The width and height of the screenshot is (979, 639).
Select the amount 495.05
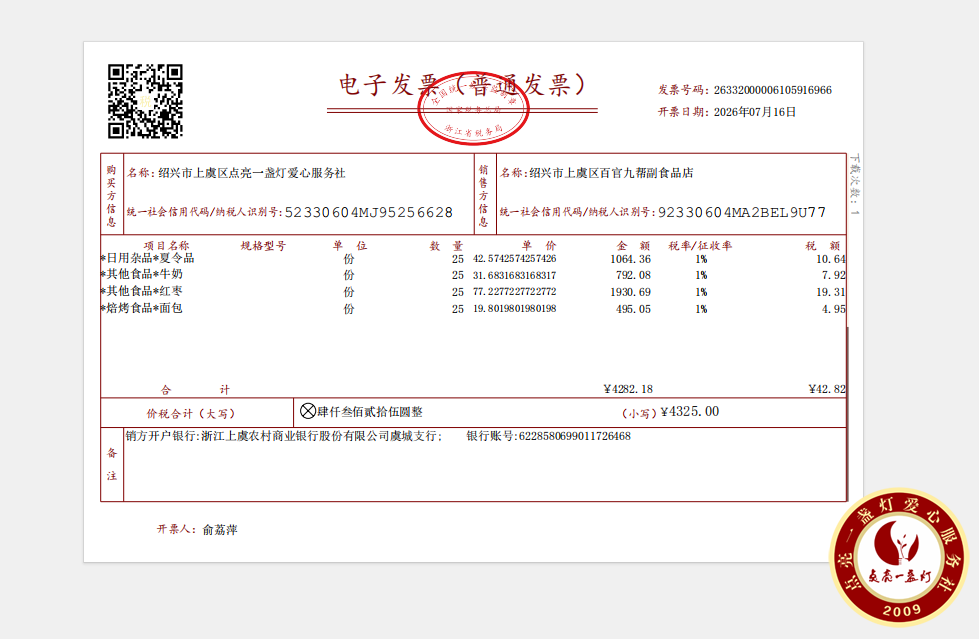633,309
